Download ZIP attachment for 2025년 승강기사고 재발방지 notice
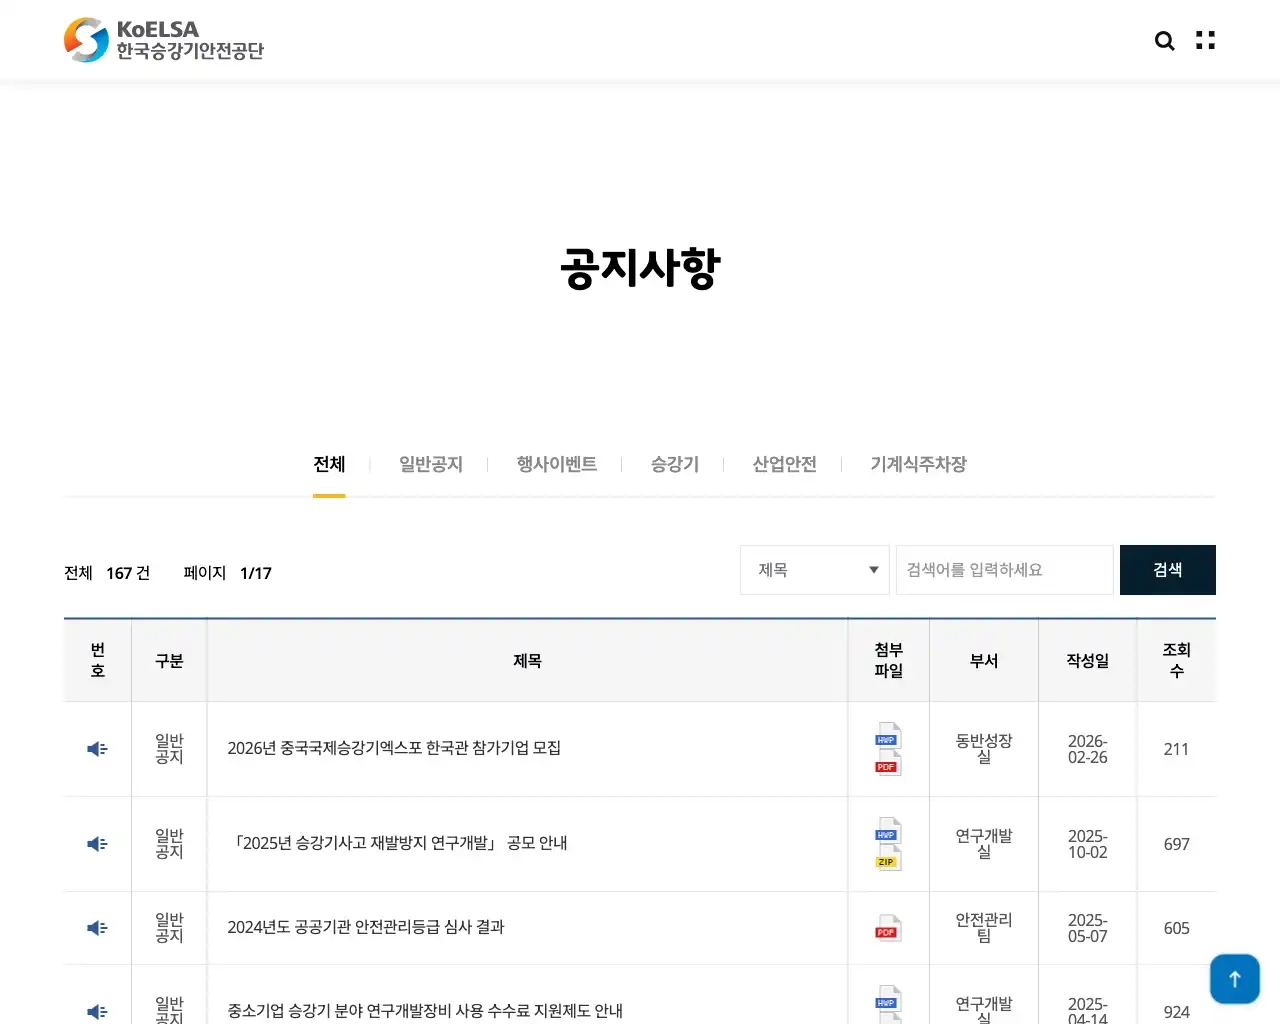 [887, 860]
